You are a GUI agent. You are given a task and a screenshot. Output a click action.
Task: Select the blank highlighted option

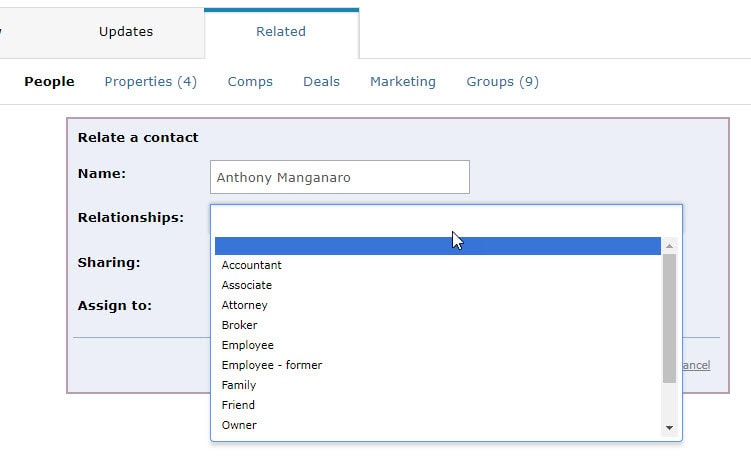pyautogui.click(x=438, y=246)
